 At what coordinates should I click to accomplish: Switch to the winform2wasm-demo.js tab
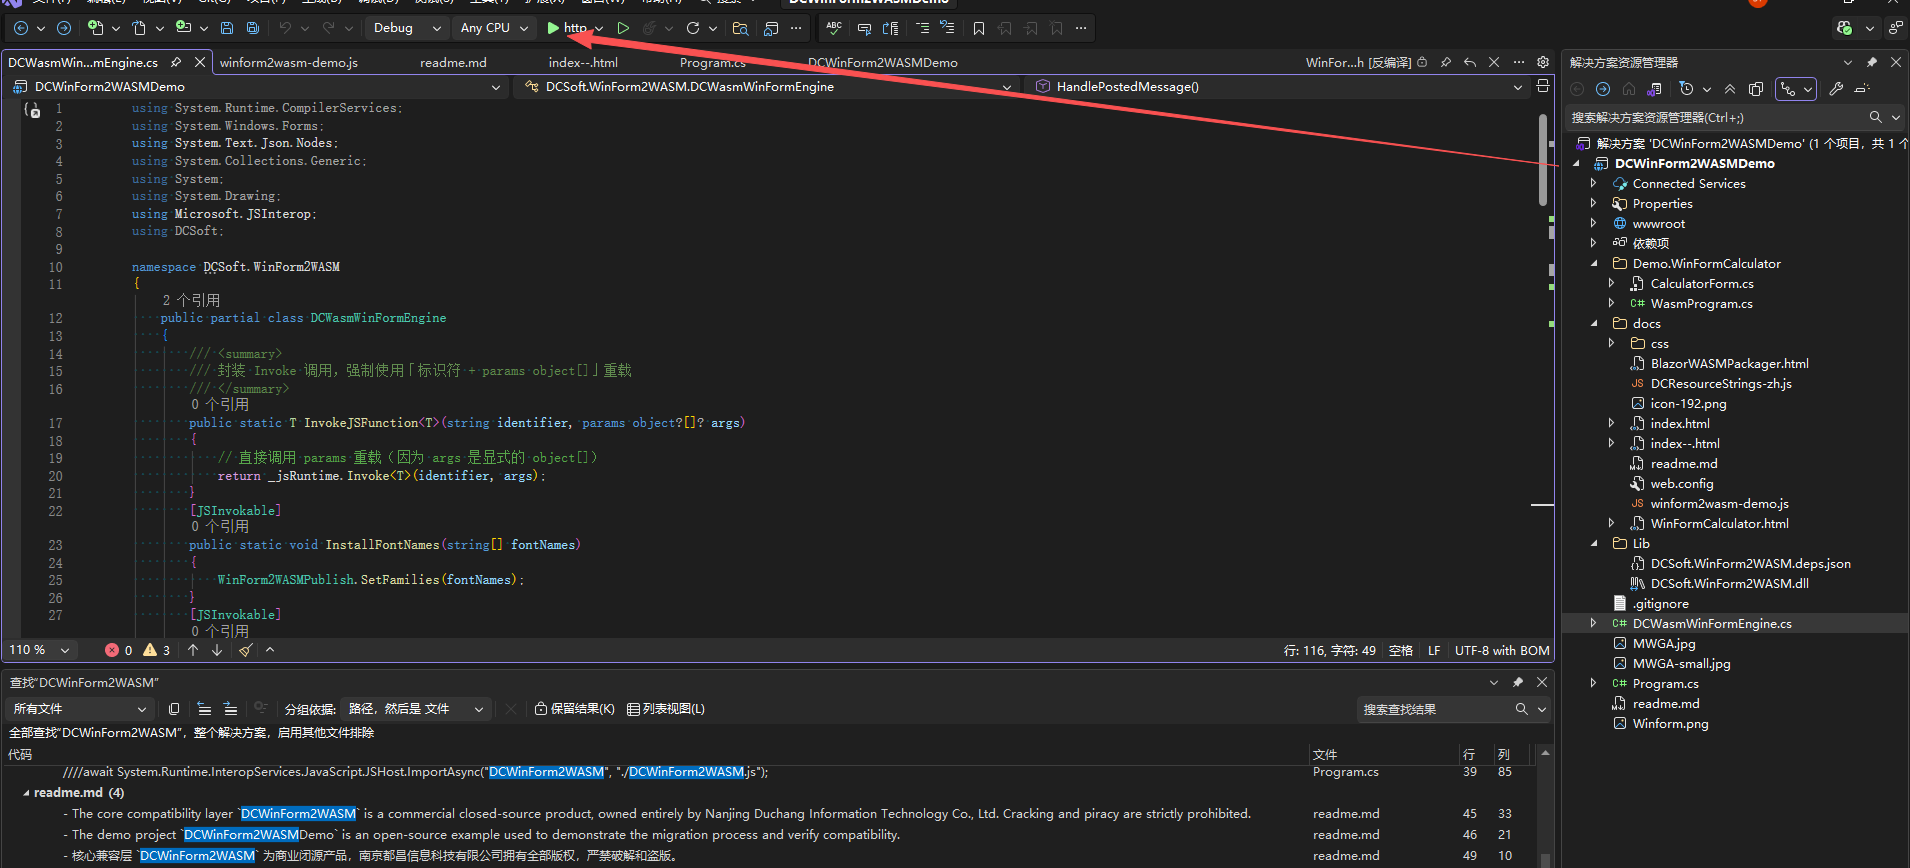[x=289, y=62]
